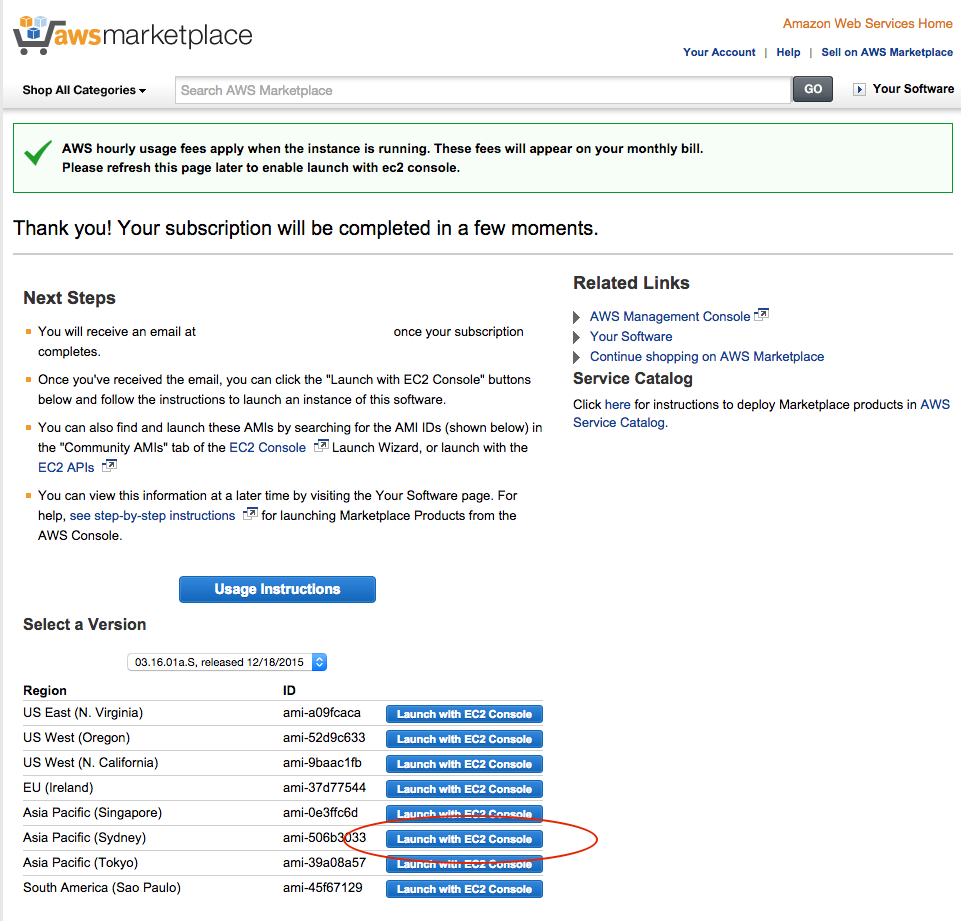The image size is (961, 921).
Task: Click AMI ID ami-a09fcaca
Action: coord(322,713)
